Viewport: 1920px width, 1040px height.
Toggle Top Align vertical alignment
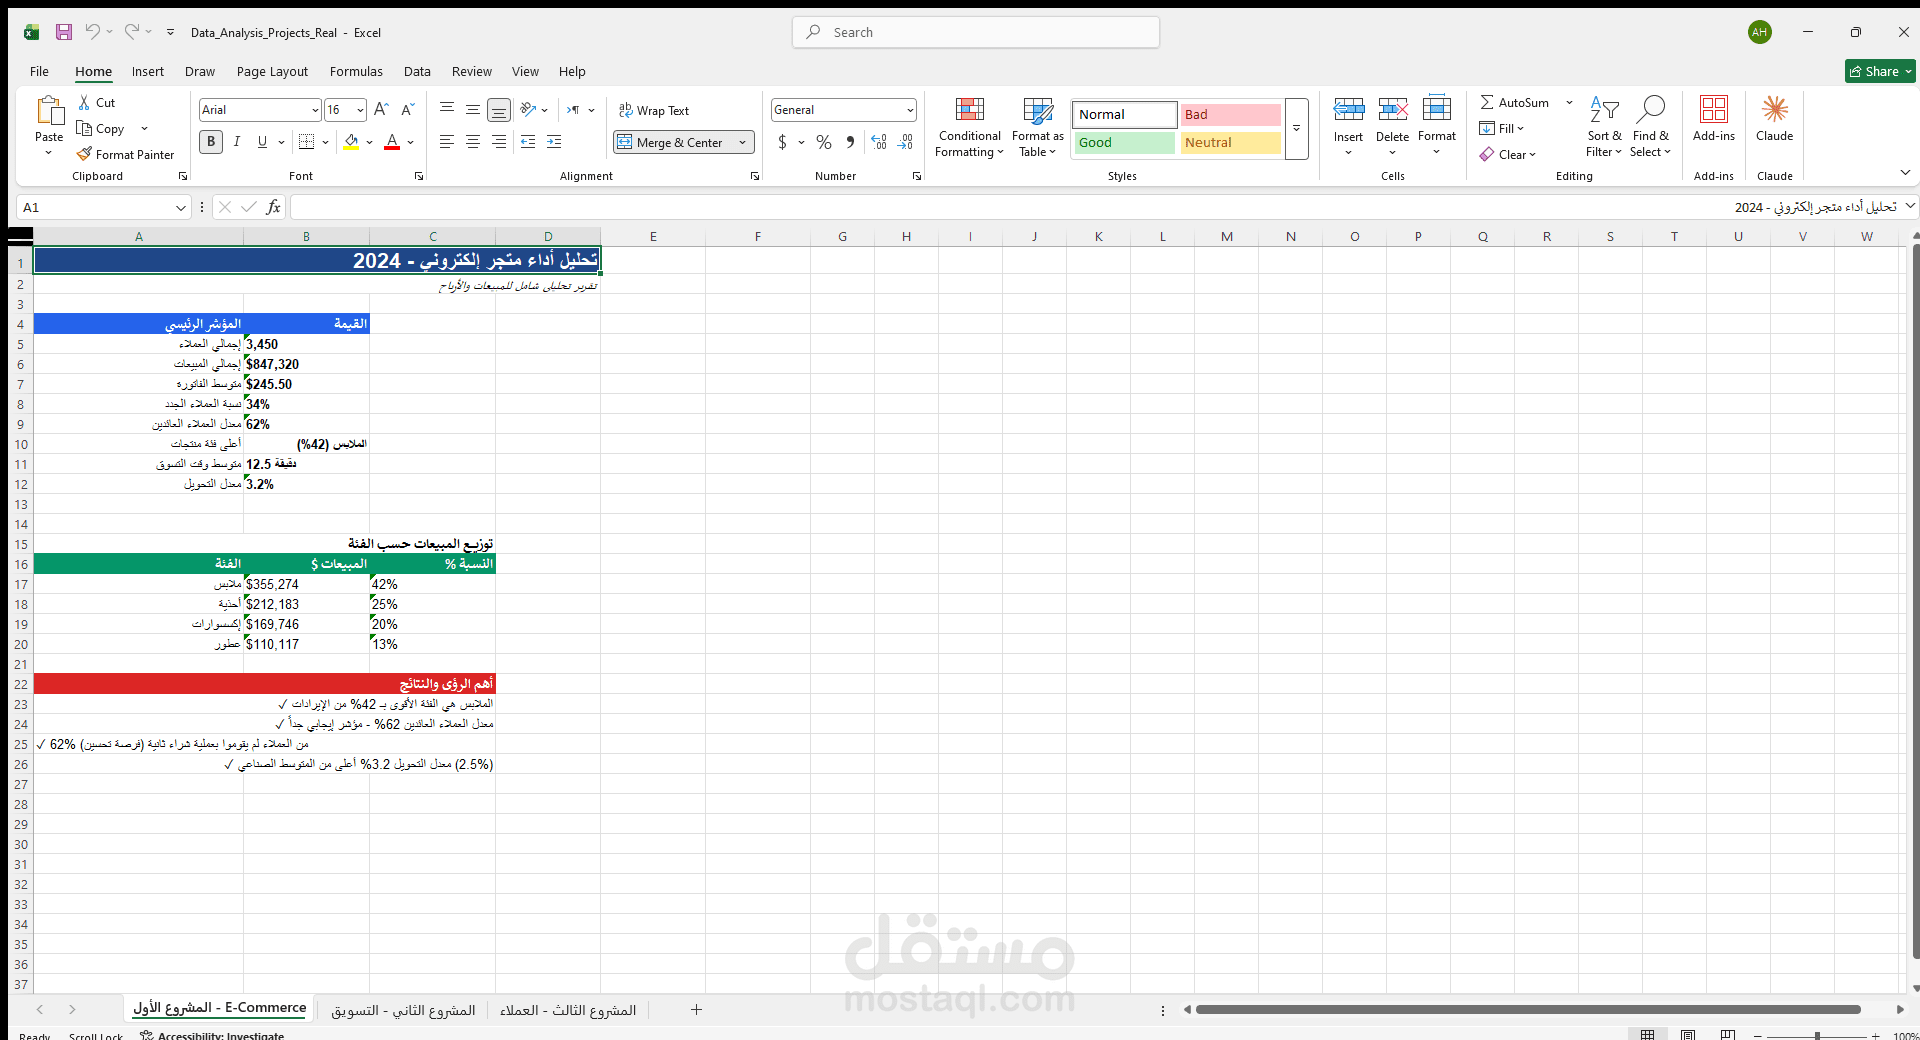[447, 110]
